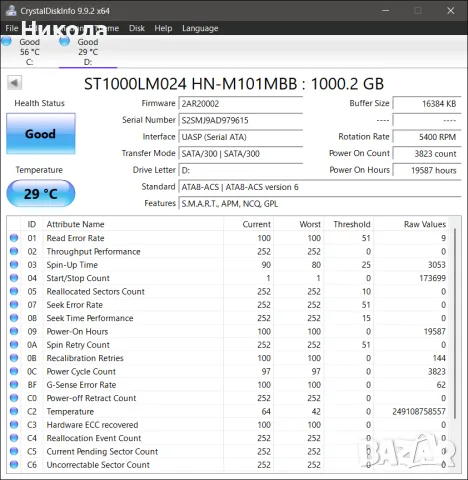Click status icon for Reallocated Sectors Count

pyautogui.click(x=14, y=291)
